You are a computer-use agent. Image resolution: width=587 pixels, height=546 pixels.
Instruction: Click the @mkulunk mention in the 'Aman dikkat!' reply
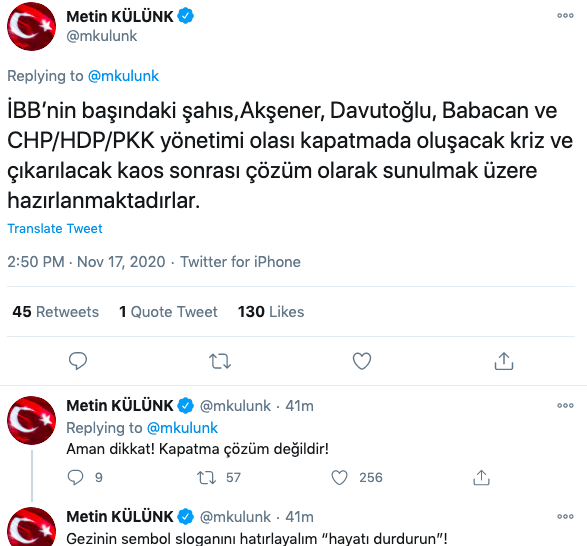[x=182, y=428]
